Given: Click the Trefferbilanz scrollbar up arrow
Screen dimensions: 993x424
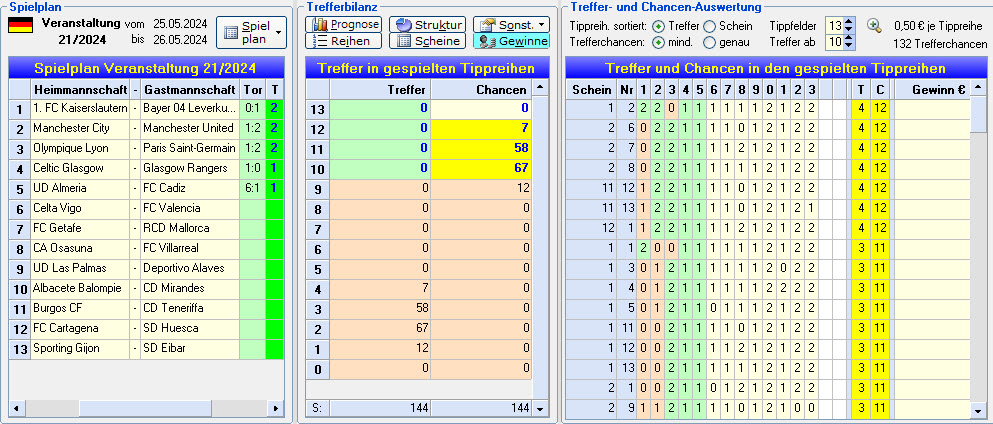Looking at the screenshot, I should click(539, 87).
